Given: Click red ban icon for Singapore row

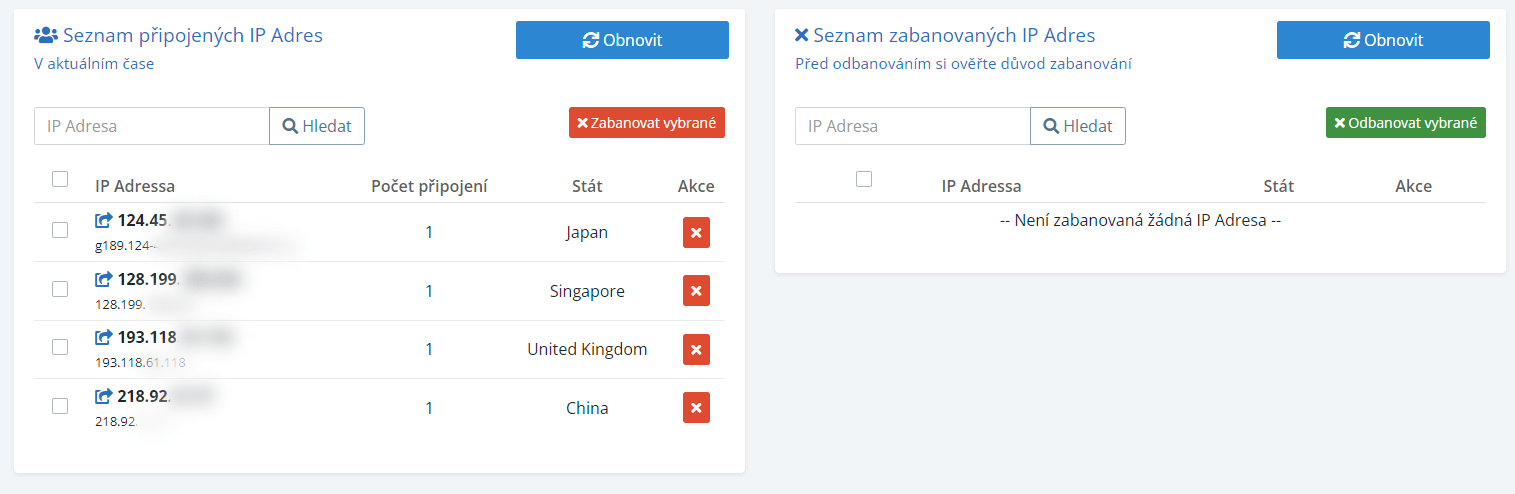Looking at the screenshot, I should (x=696, y=291).
